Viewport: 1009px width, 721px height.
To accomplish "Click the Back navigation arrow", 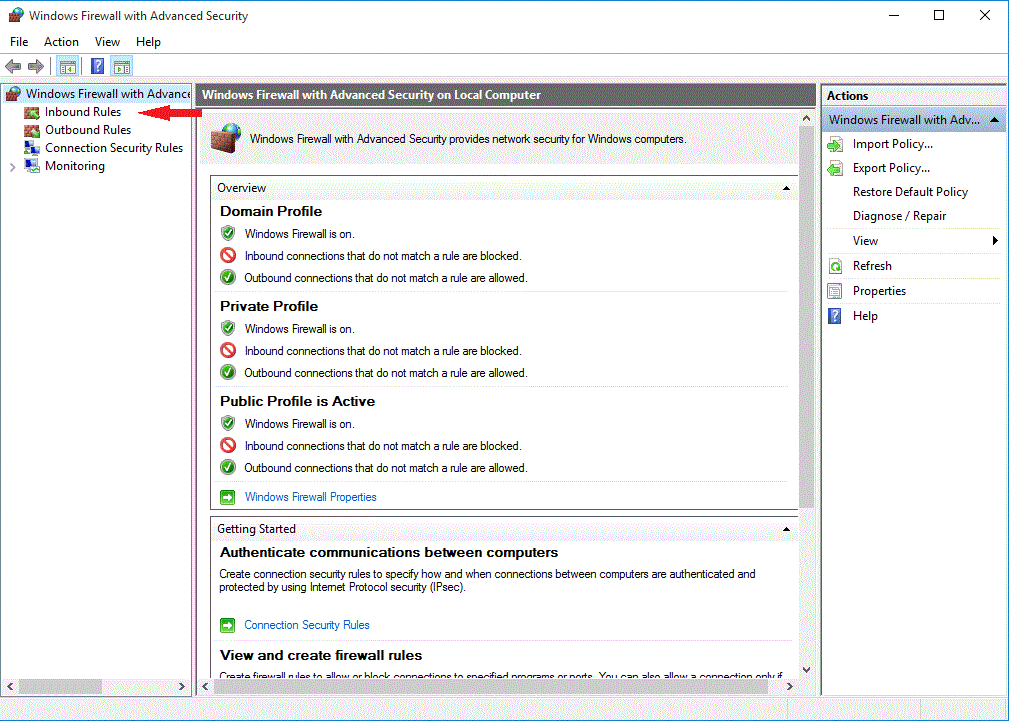I will (x=12, y=66).
